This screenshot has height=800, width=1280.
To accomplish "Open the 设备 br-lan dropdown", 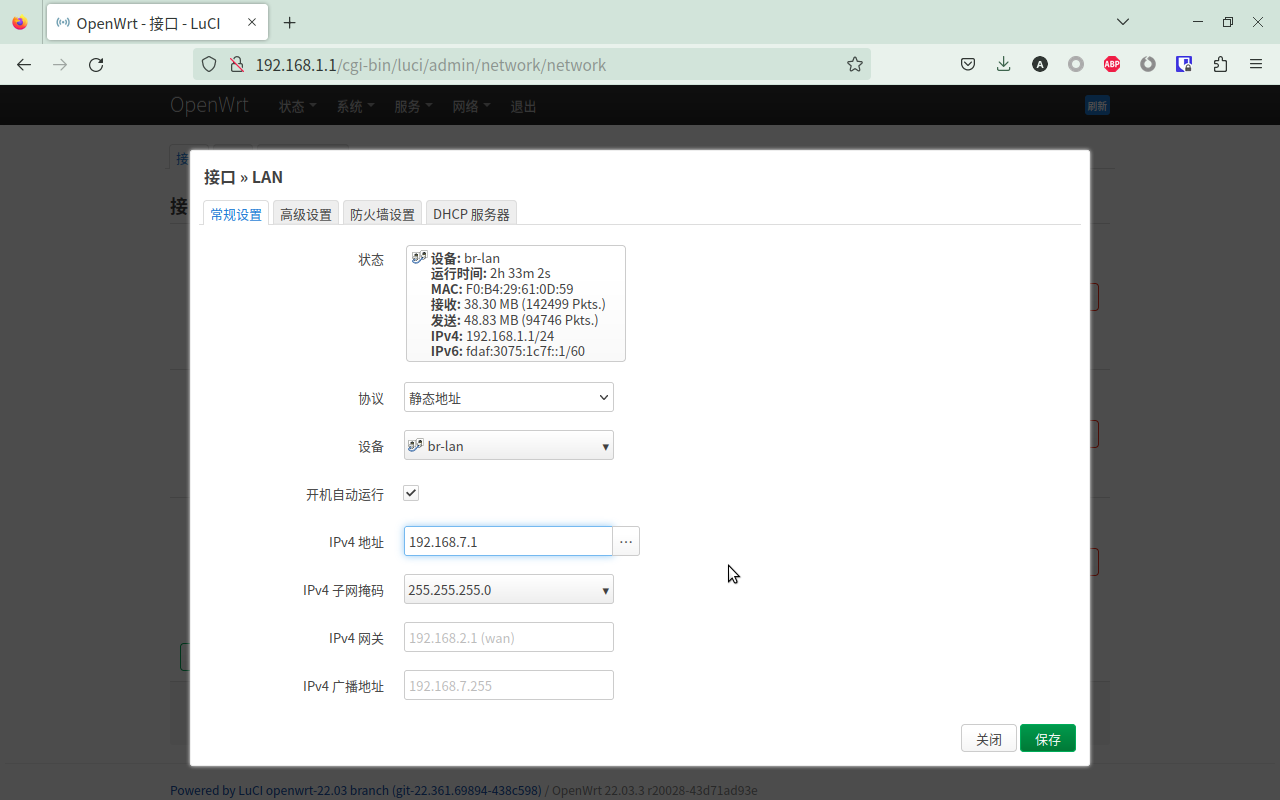I will [509, 445].
